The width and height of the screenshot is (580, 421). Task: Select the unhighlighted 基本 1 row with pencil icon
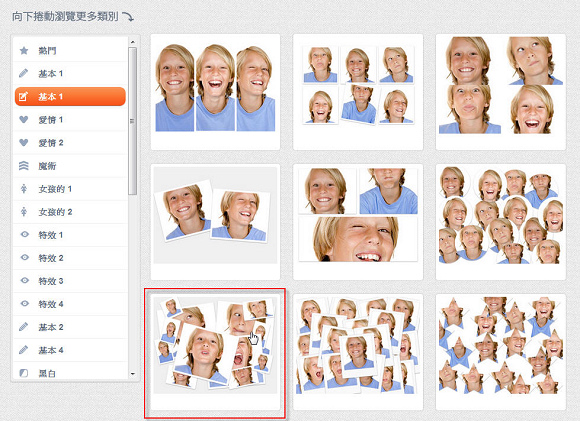tap(70, 74)
